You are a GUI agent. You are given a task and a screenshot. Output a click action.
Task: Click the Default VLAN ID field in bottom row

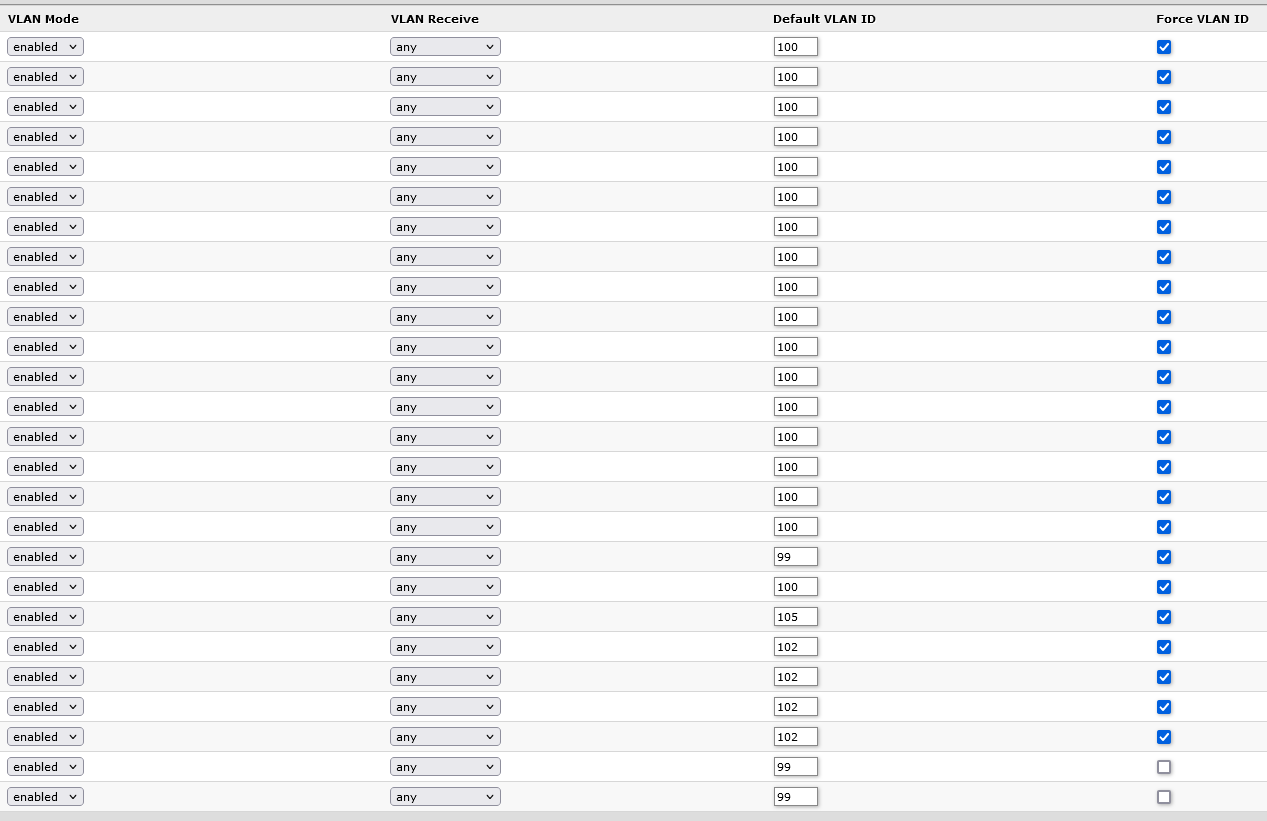796,797
